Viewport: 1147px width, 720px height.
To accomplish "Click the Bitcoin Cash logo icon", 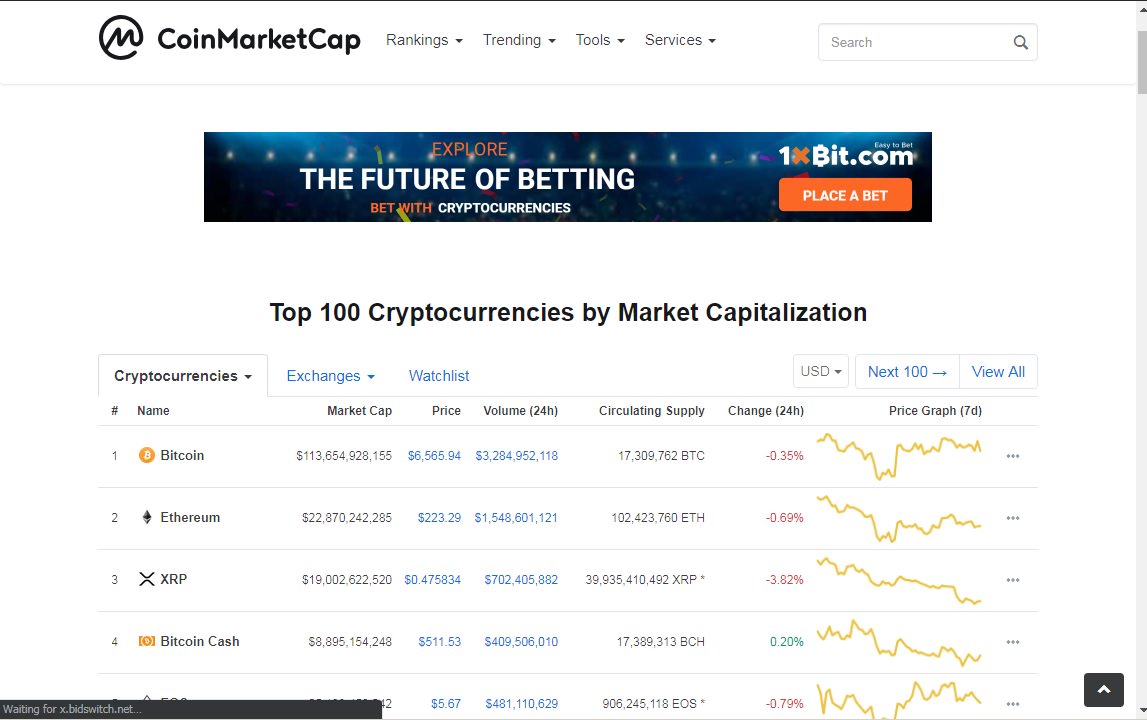I will [x=146, y=641].
